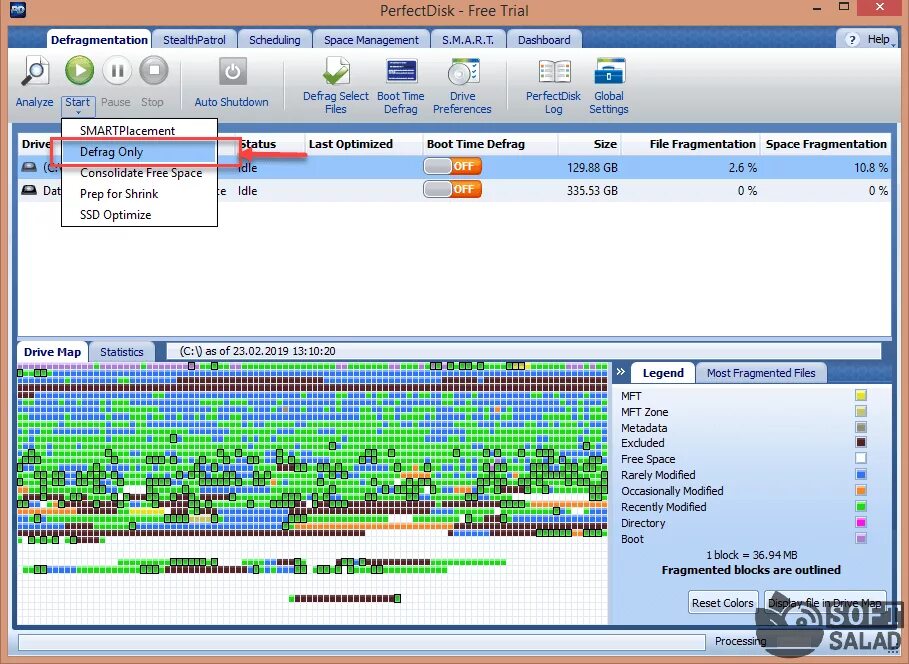
Task: Click the PerfectDisk app icon in title bar
Action: click(18, 10)
